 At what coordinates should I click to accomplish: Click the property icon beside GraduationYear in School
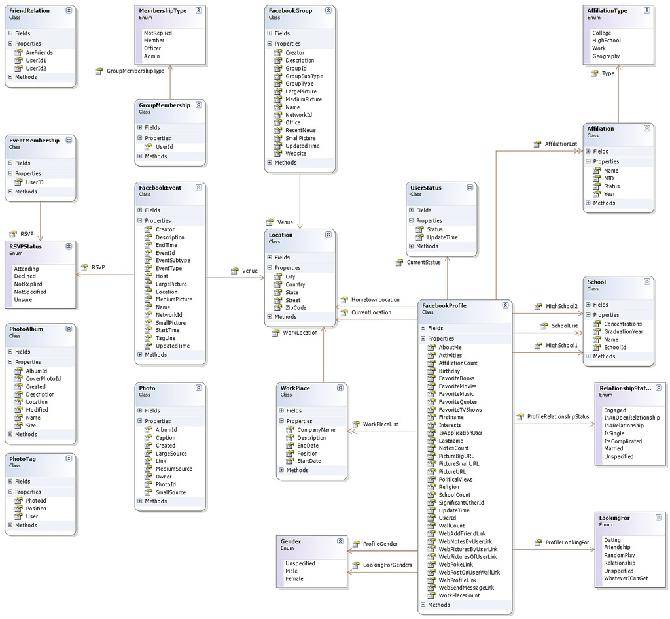pyautogui.click(x=597, y=332)
